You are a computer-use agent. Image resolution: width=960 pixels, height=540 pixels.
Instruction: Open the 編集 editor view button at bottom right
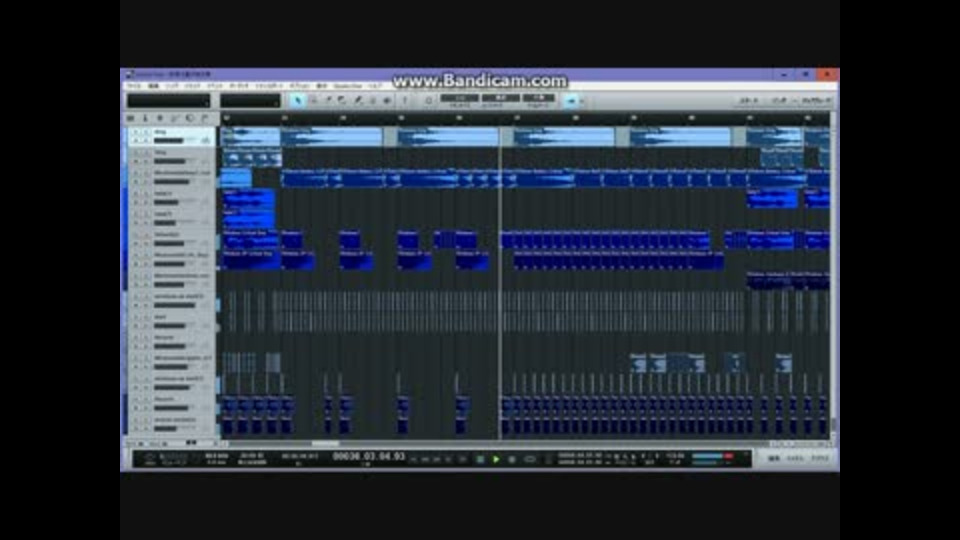[774, 459]
